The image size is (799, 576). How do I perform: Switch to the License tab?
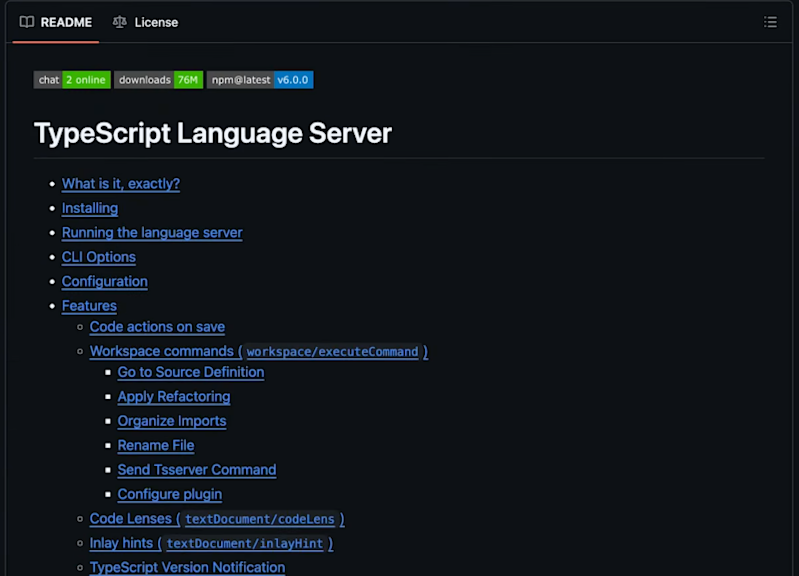pos(146,22)
